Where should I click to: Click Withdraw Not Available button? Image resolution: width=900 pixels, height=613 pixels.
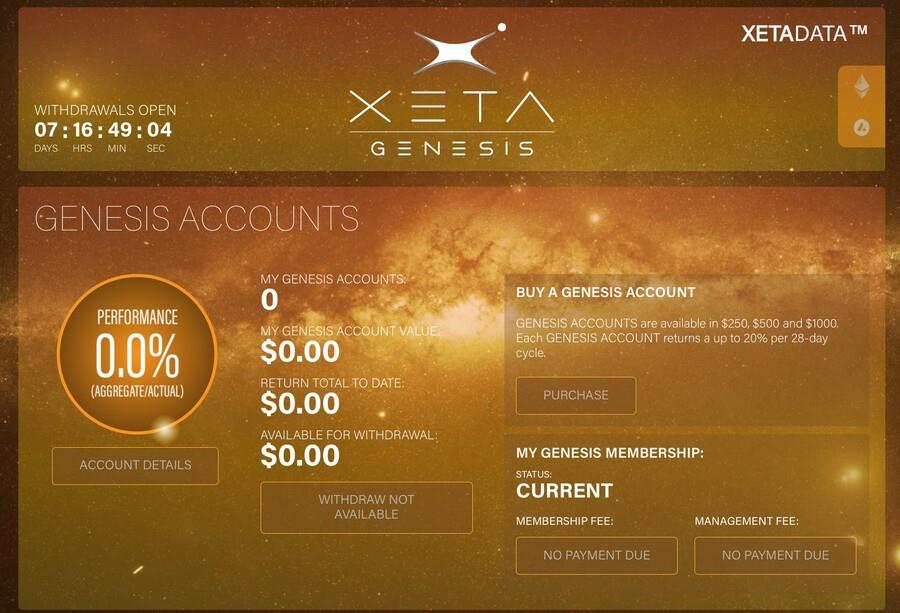click(366, 507)
